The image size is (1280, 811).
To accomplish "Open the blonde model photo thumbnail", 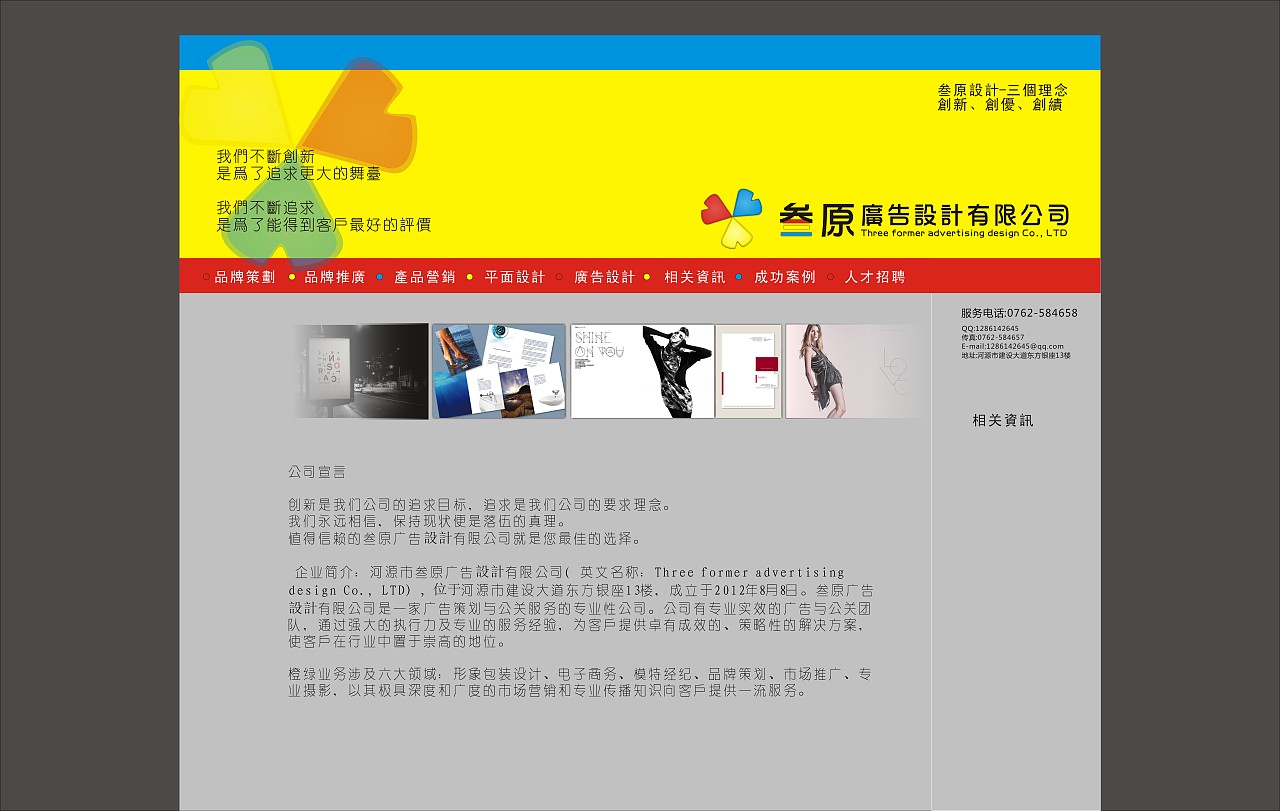I will (x=854, y=371).
